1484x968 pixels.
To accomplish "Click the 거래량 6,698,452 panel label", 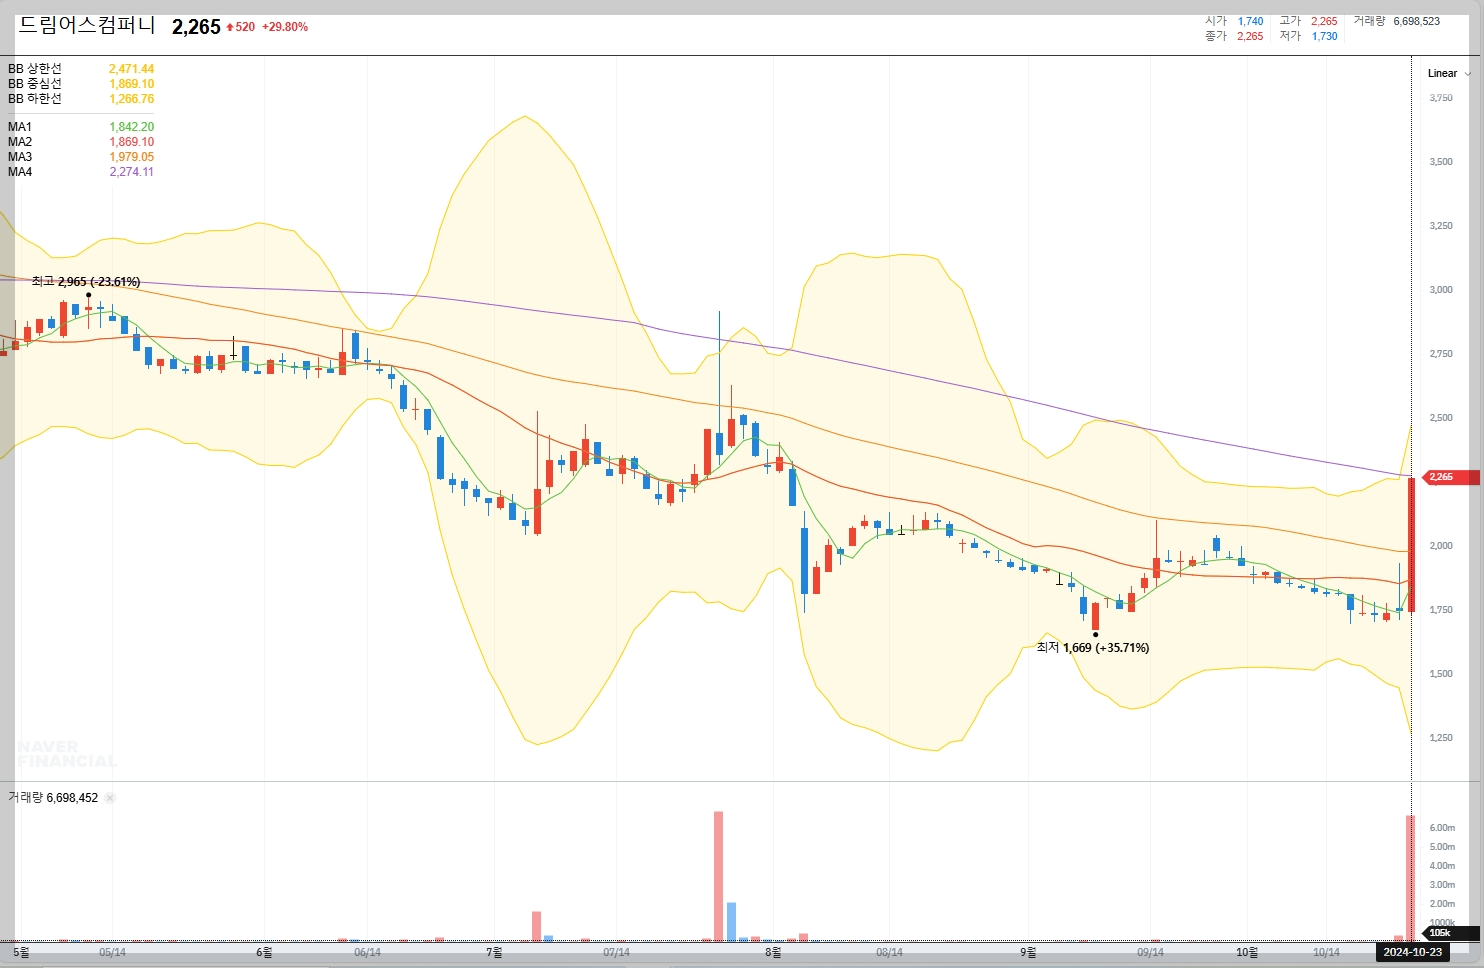I will point(53,798).
